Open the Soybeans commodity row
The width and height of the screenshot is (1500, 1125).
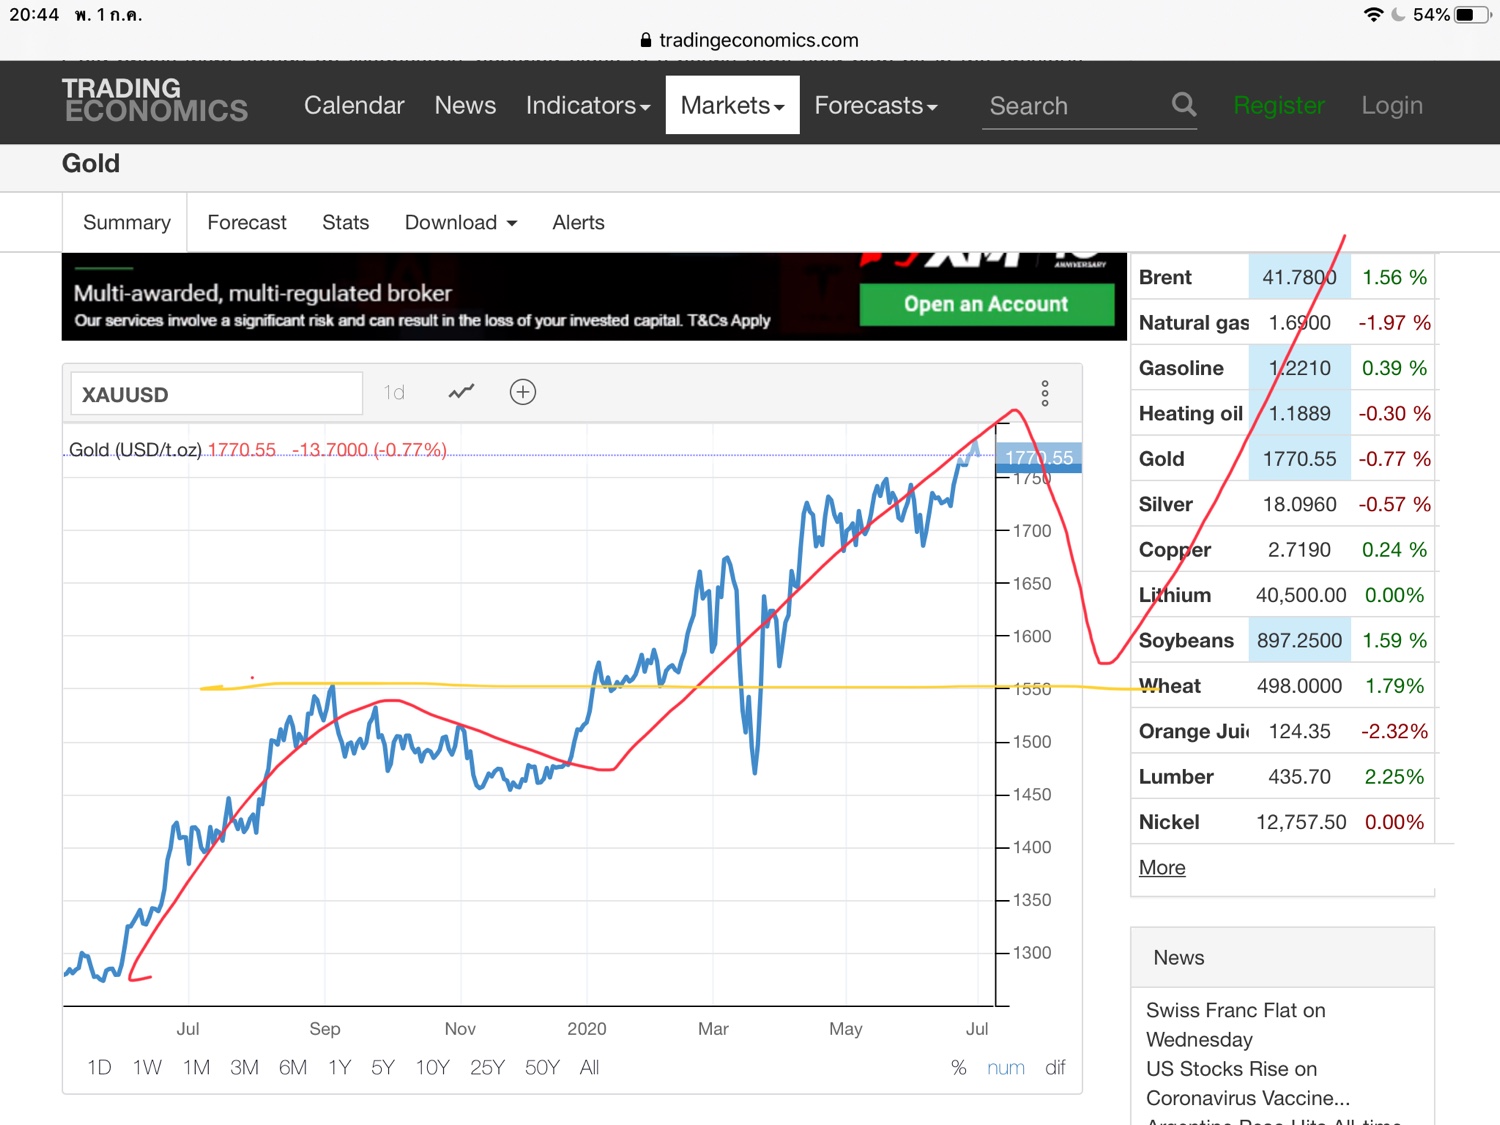pyautogui.click(x=1284, y=640)
